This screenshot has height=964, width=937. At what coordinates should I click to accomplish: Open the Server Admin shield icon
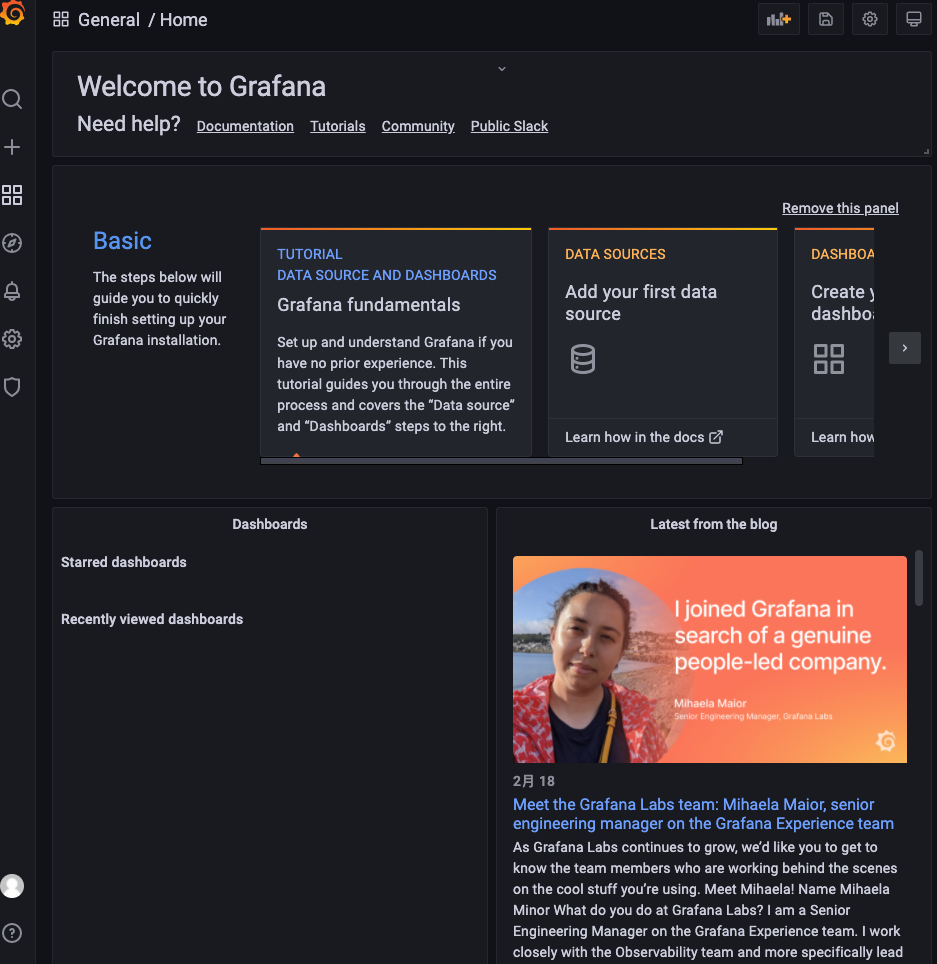(x=12, y=387)
